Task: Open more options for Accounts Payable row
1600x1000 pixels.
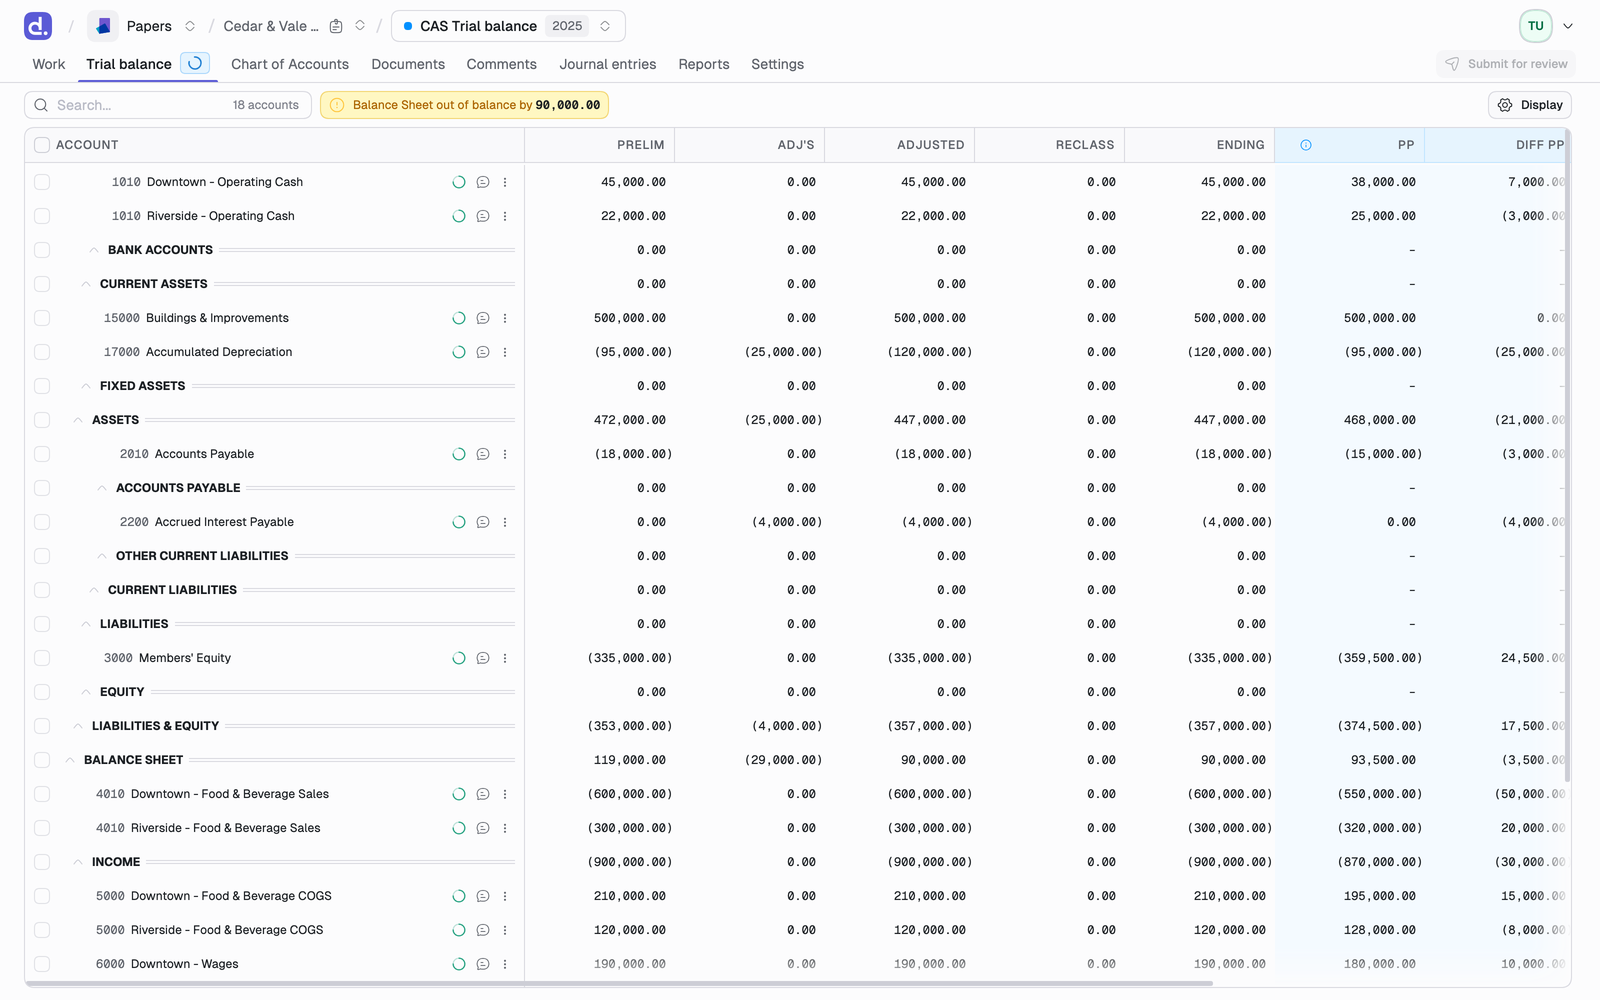Action: [x=505, y=454]
